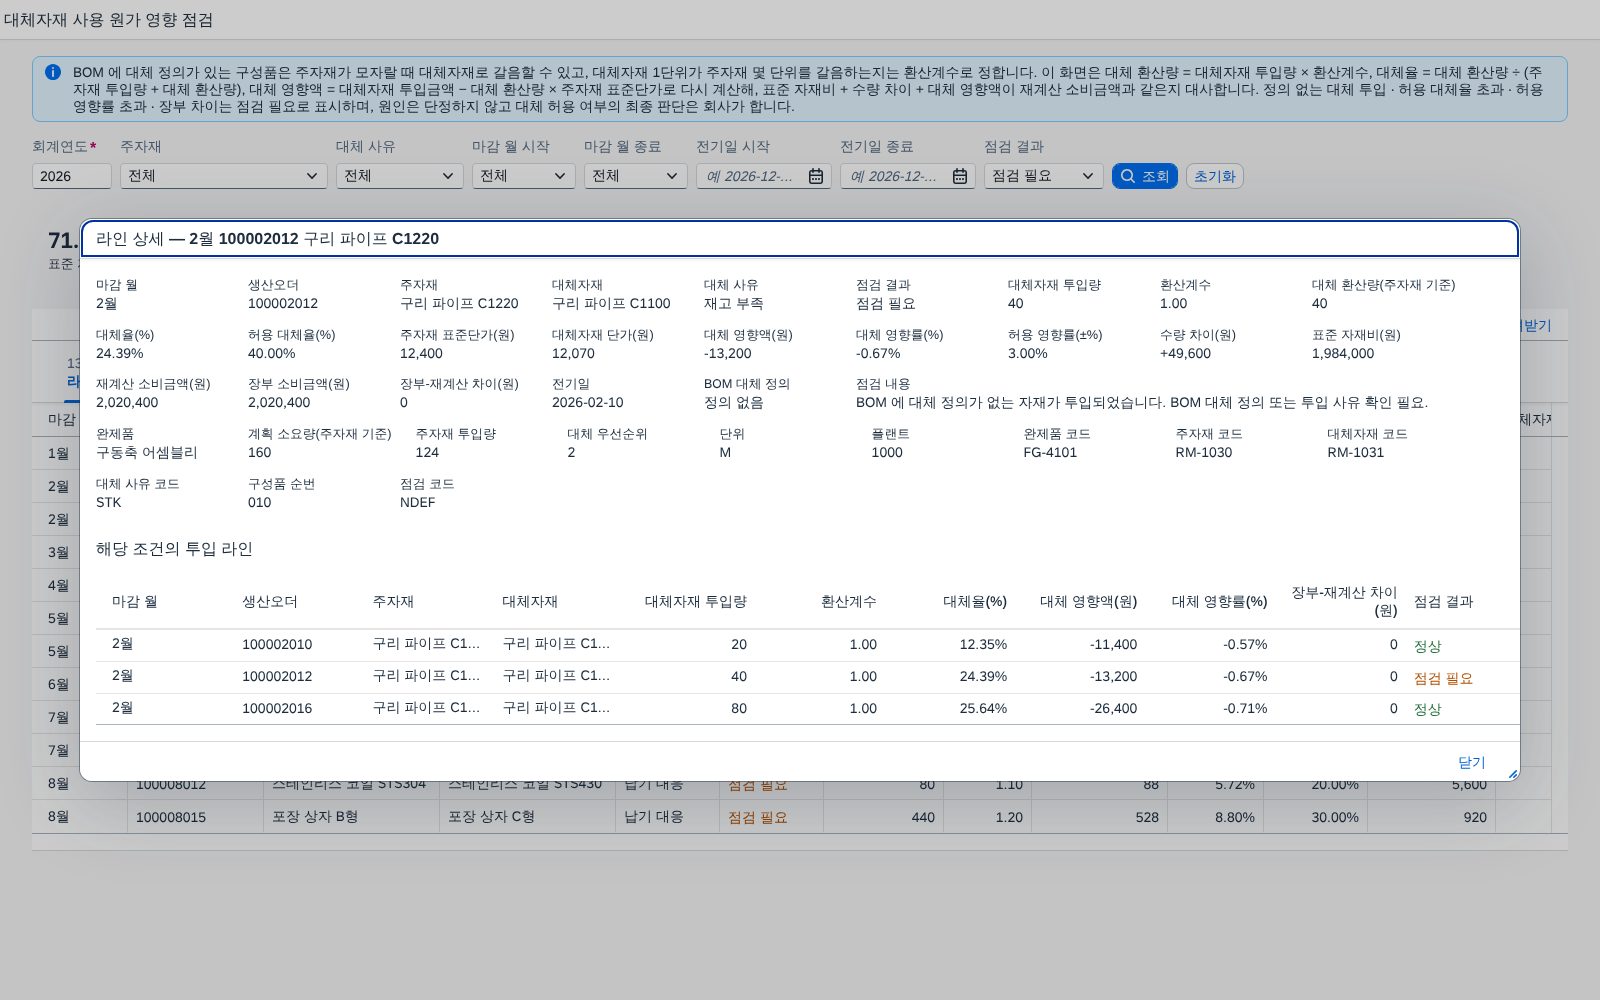
Task: Click the 전기일 value 2026-02-10
Action: [588, 403]
